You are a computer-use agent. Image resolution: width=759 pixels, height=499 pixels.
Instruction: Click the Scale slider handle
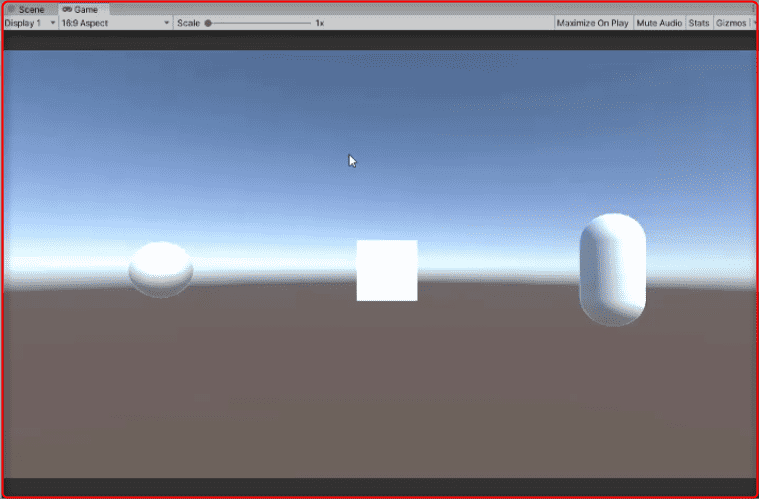point(208,23)
